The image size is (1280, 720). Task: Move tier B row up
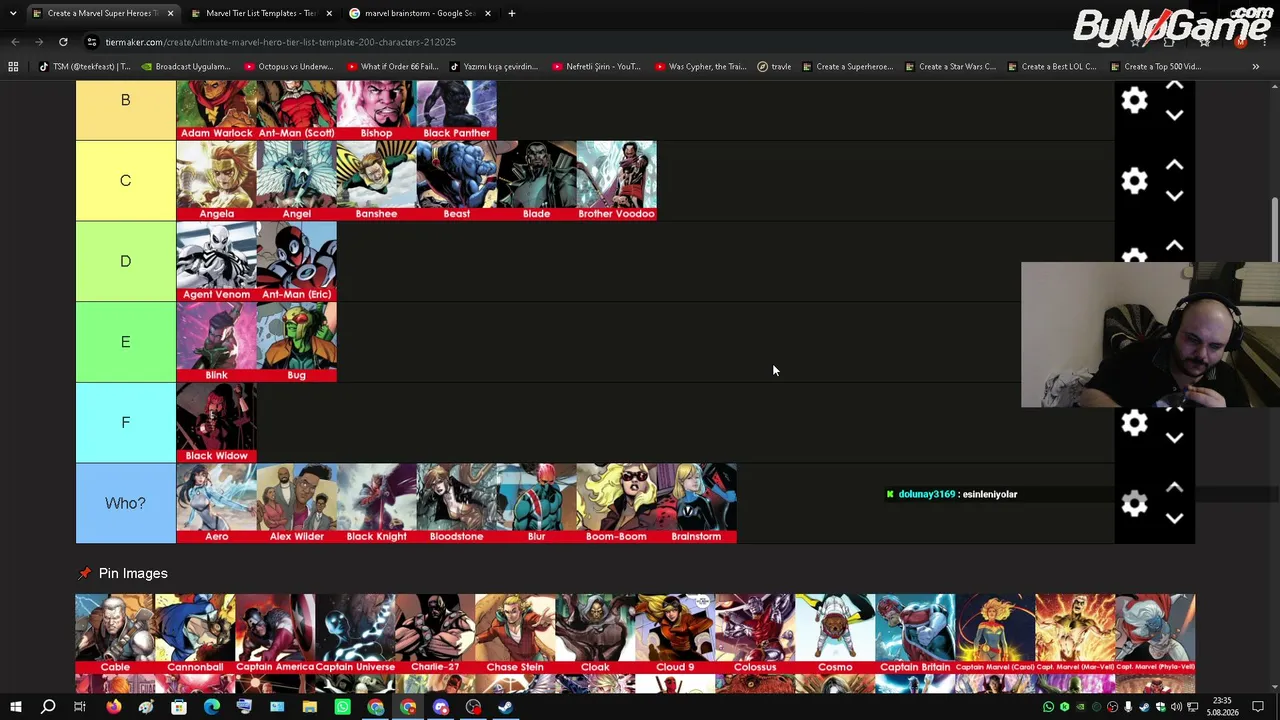(x=1175, y=87)
